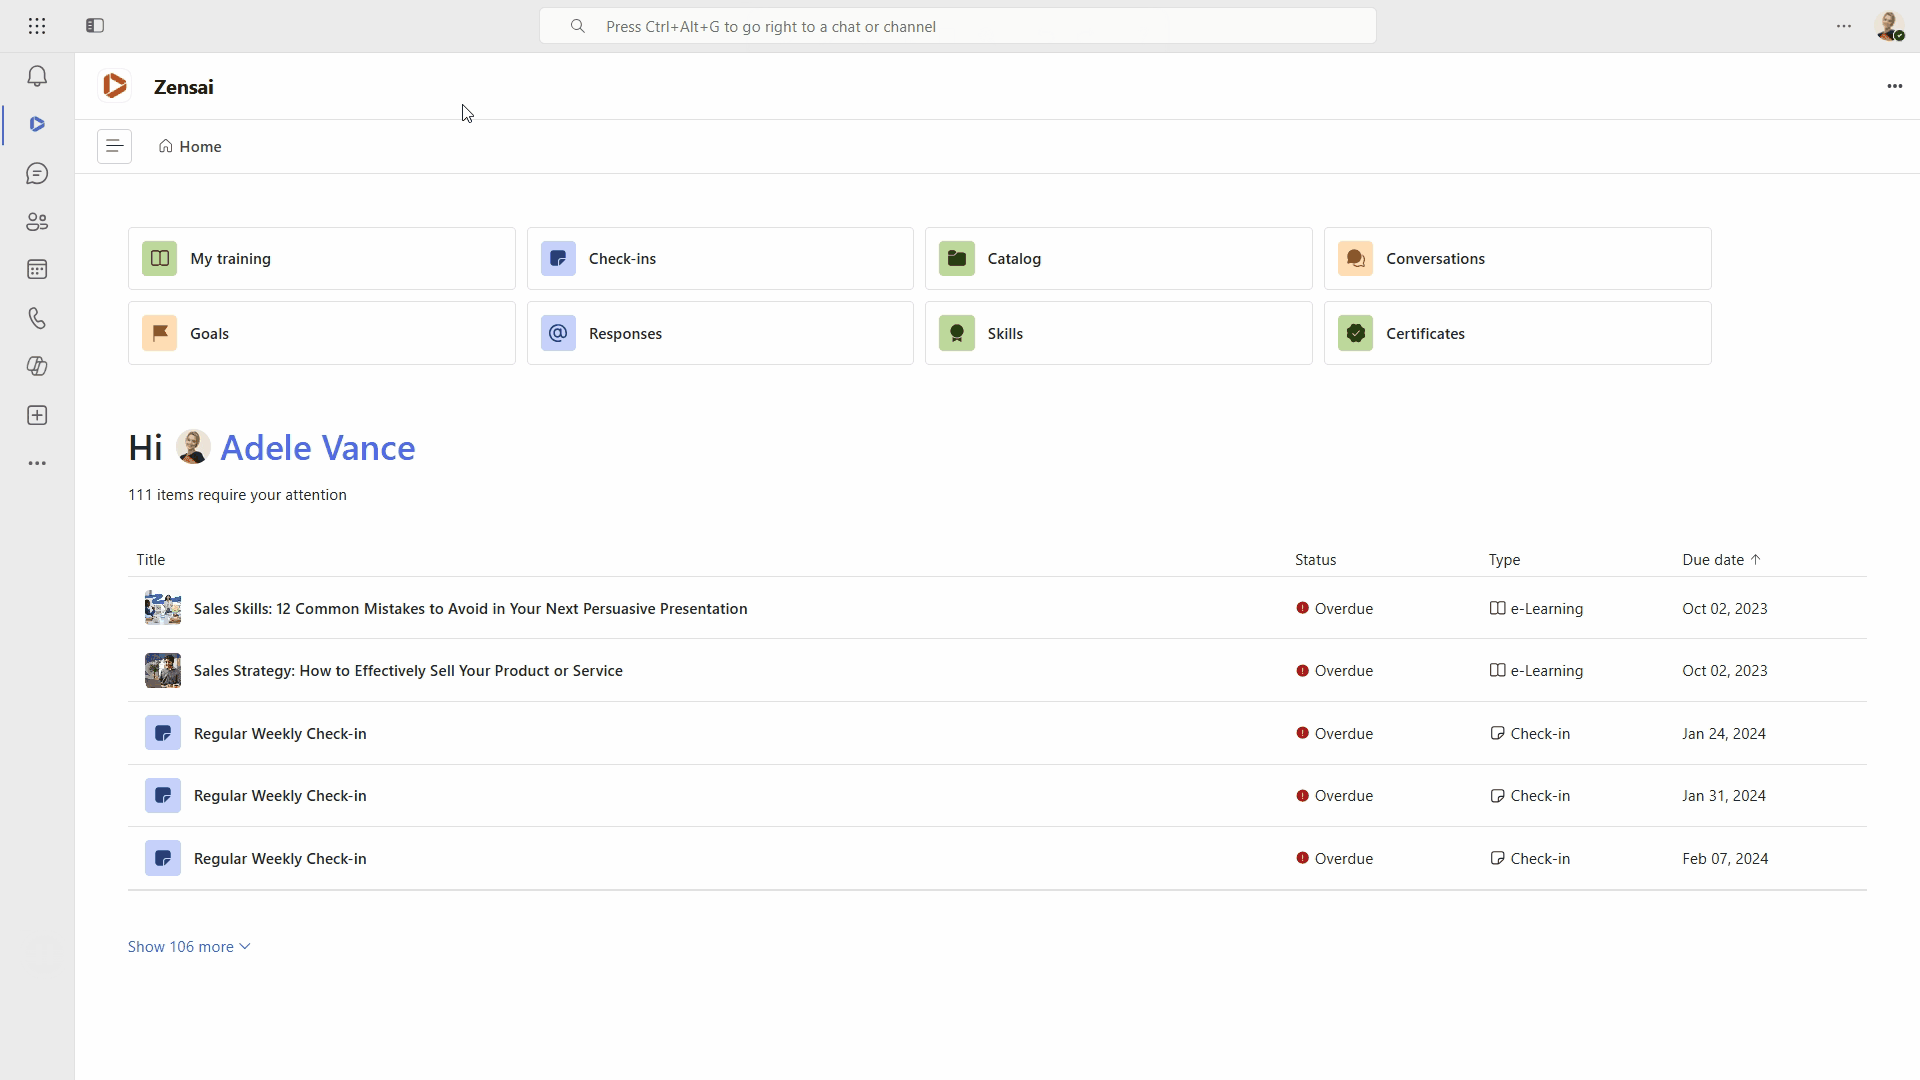Sort by the Type column header

point(1504,560)
